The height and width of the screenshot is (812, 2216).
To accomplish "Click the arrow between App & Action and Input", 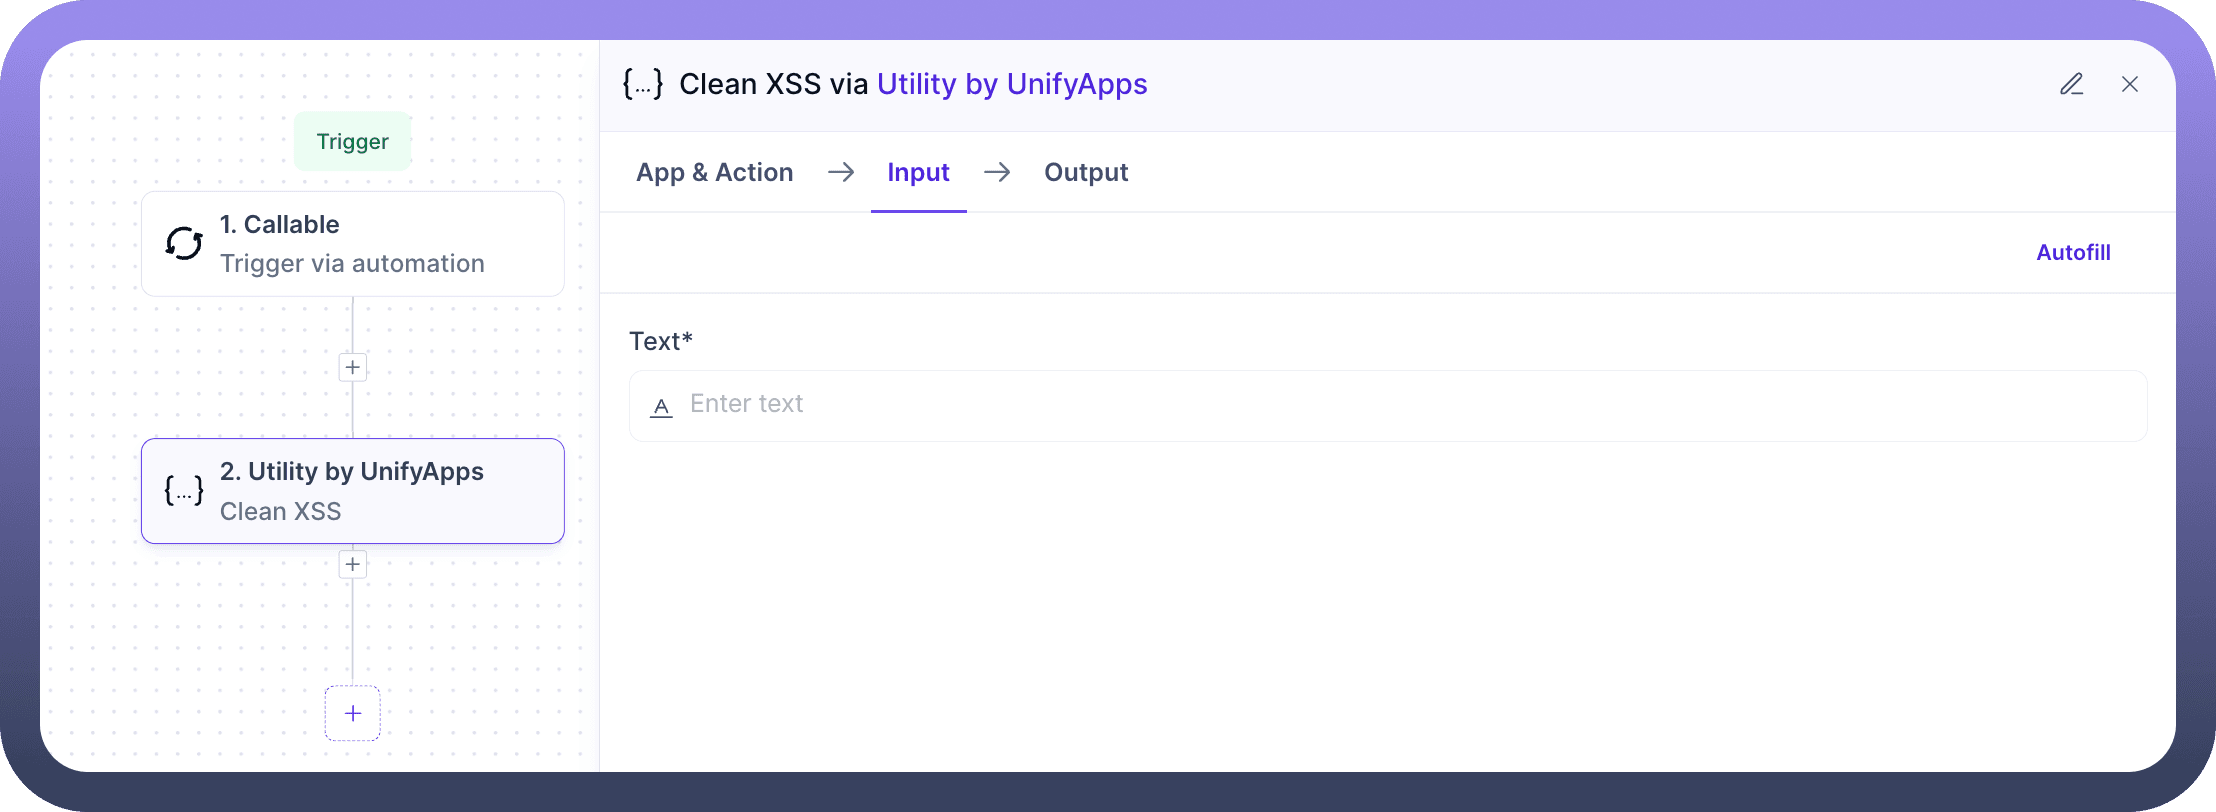I will tap(841, 173).
